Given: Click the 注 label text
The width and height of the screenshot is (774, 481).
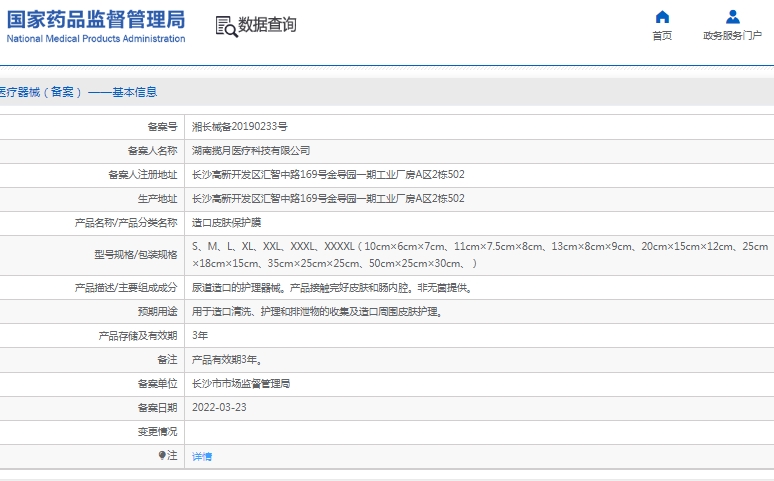Looking at the screenshot, I should pos(172,455).
